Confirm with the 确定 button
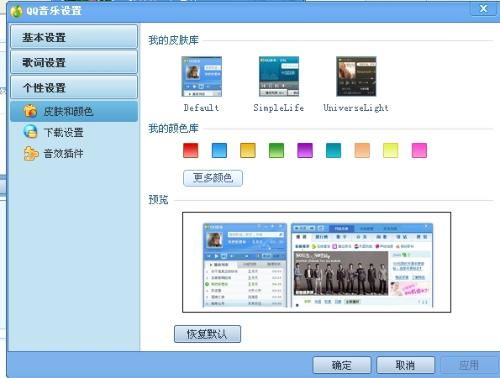500x378 pixels. click(342, 365)
